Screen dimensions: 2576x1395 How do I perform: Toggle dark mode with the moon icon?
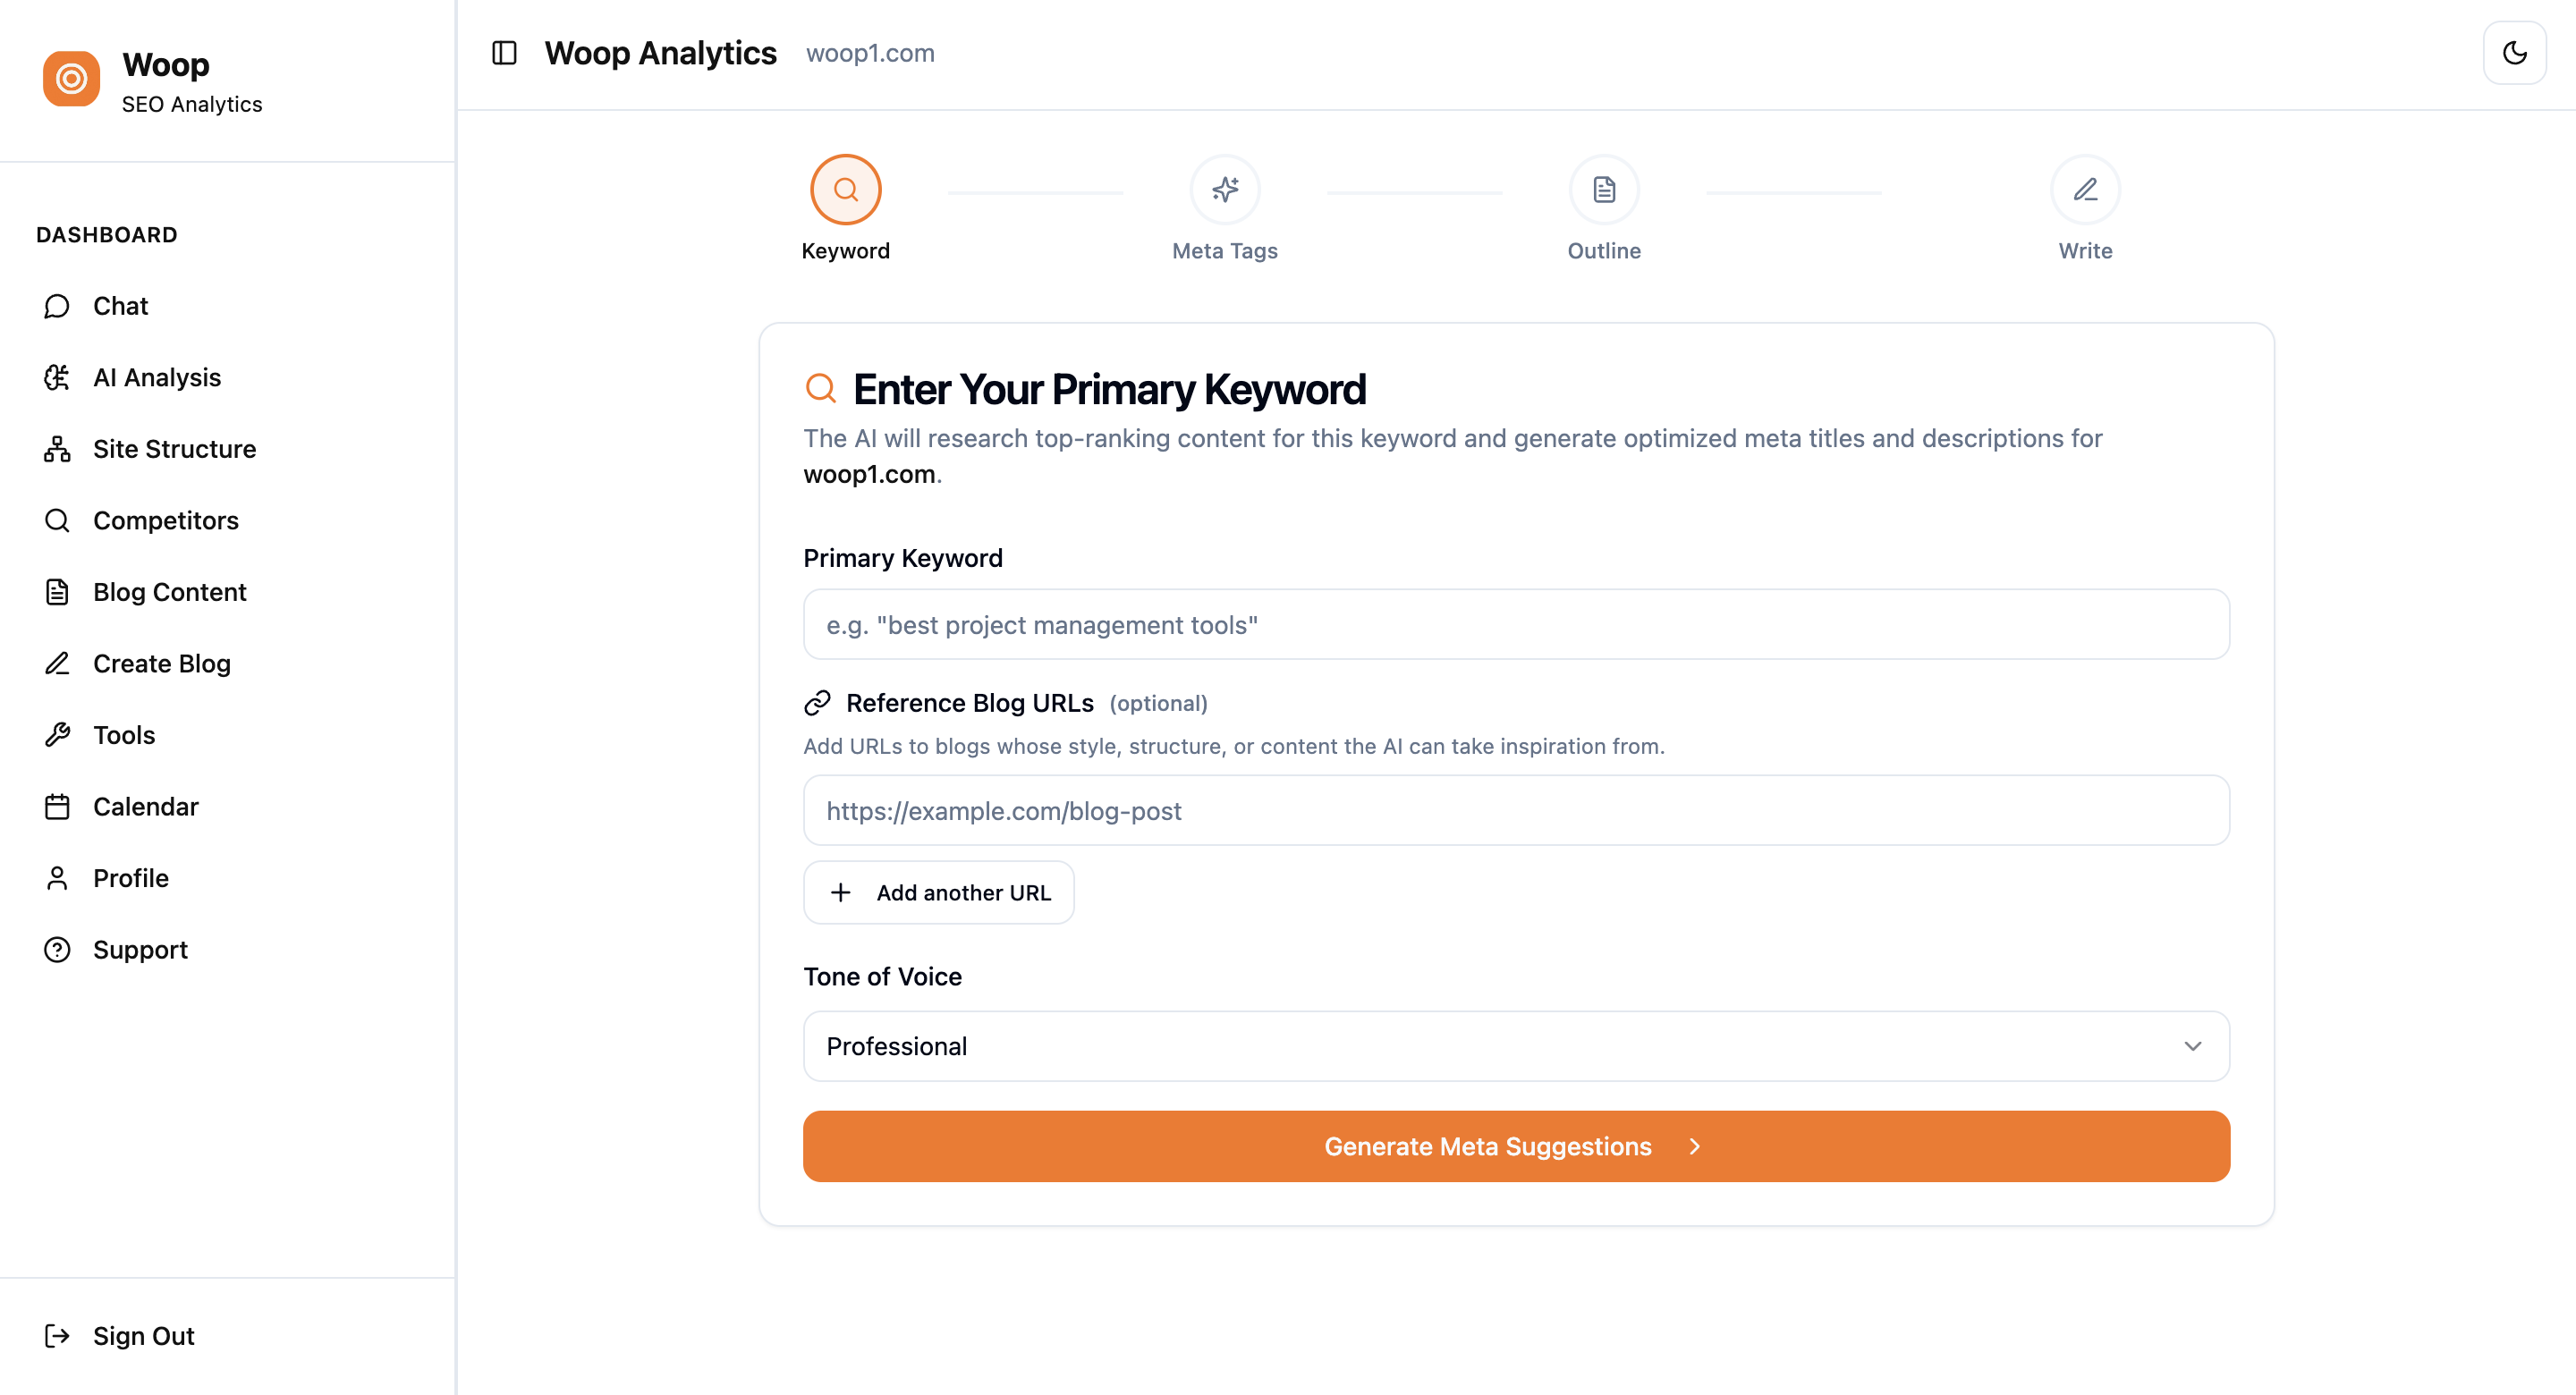[x=2514, y=52]
